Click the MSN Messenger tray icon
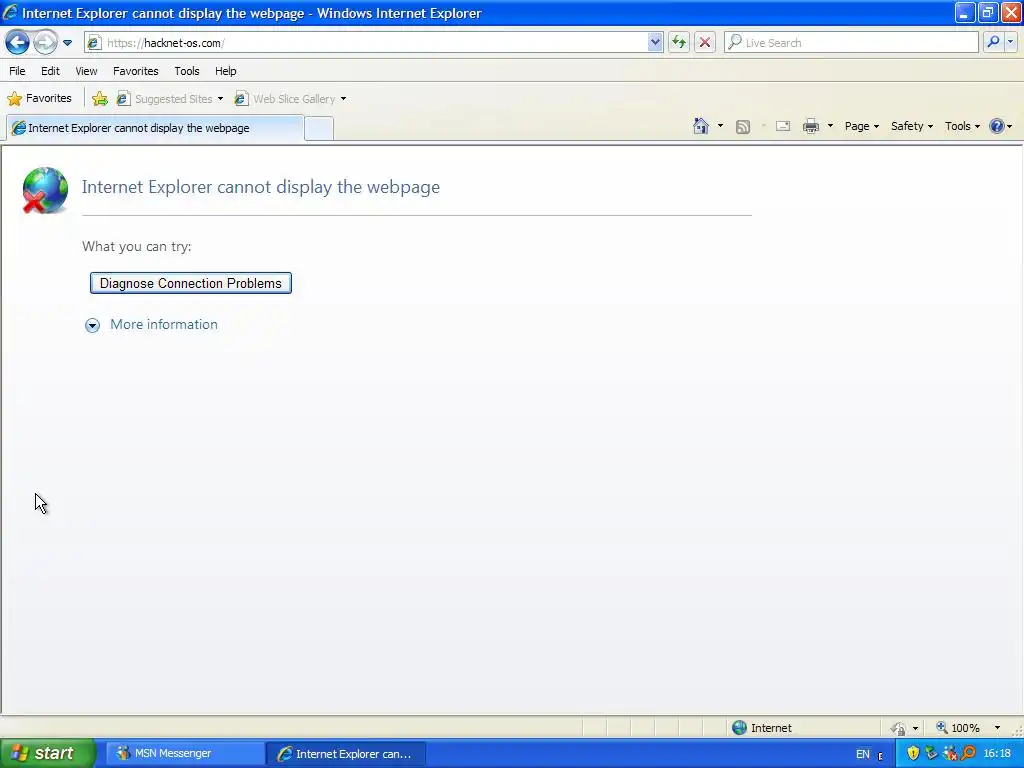1024x768 pixels. coord(950,753)
